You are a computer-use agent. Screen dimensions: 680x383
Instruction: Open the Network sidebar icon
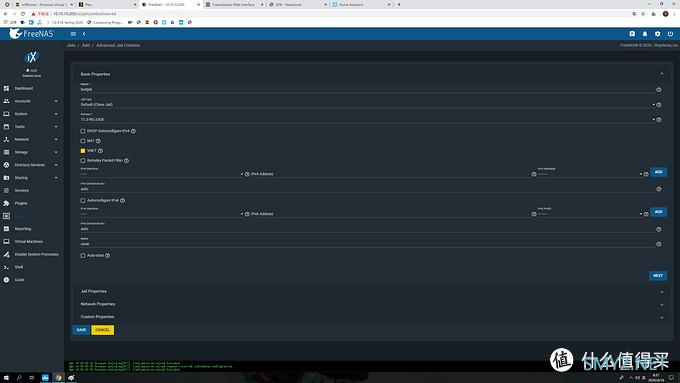(x=7, y=140)
